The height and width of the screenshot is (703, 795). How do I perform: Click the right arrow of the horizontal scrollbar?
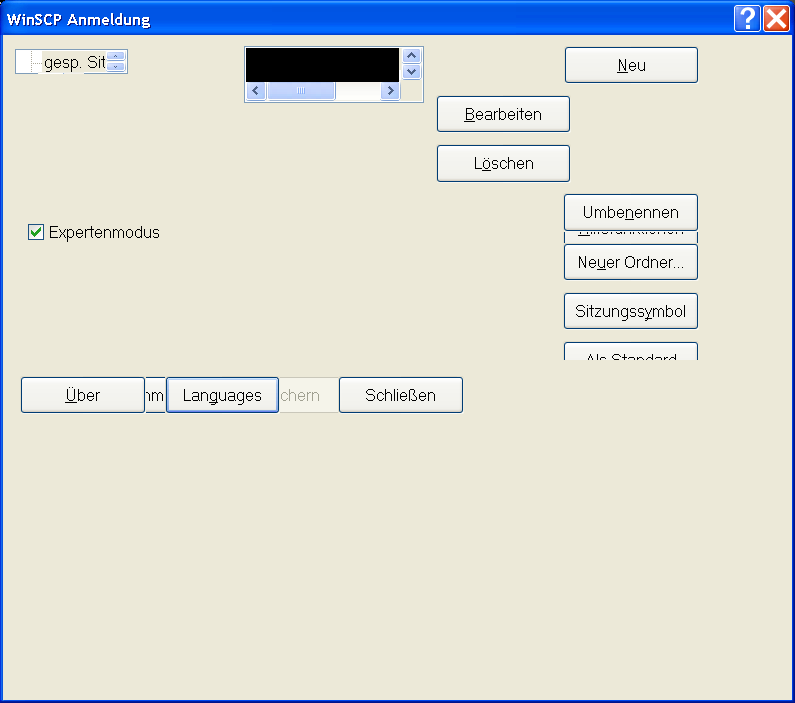[389, 91]
